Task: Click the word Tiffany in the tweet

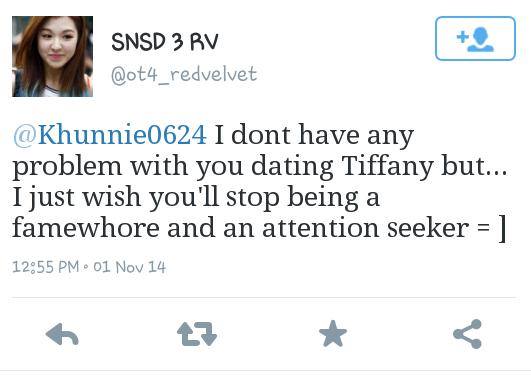Action: coord(388,167)
